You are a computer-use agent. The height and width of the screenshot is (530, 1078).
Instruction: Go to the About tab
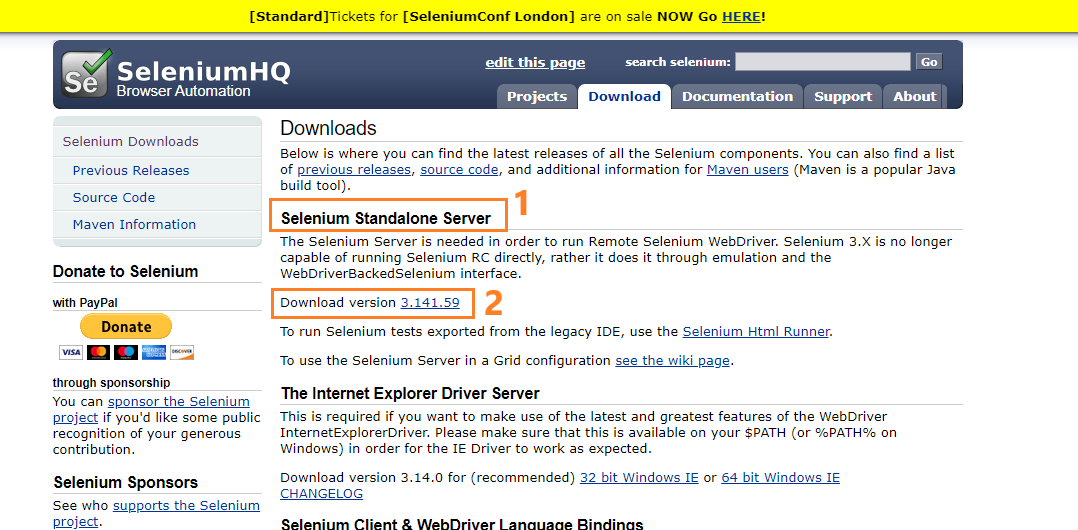(915, 97)
